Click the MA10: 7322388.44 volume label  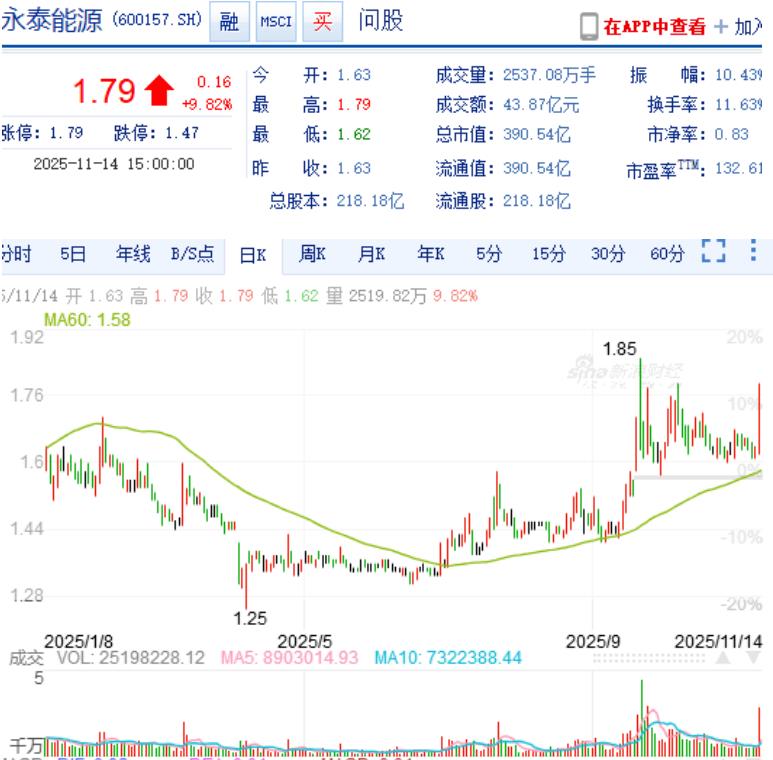point(448,658)
